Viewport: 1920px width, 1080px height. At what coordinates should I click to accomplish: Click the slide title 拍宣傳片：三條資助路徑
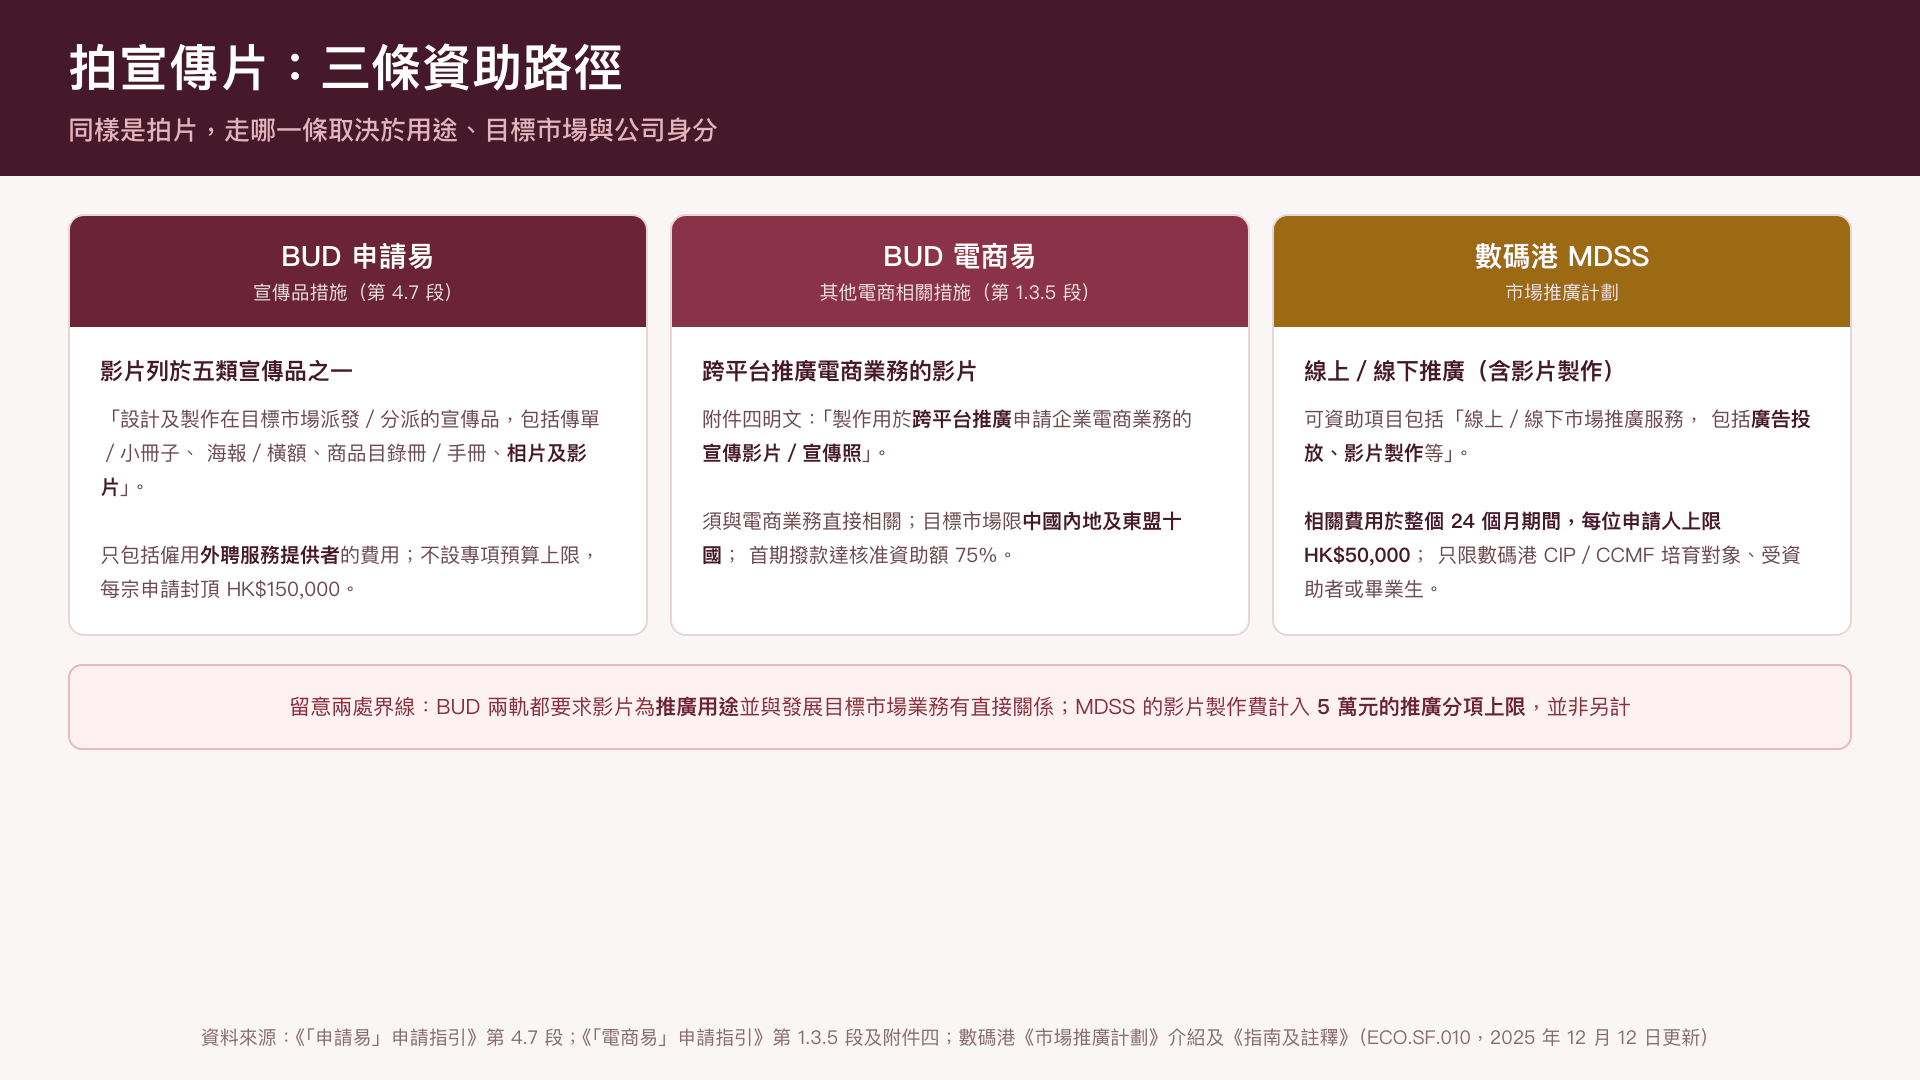click(345, 68)
